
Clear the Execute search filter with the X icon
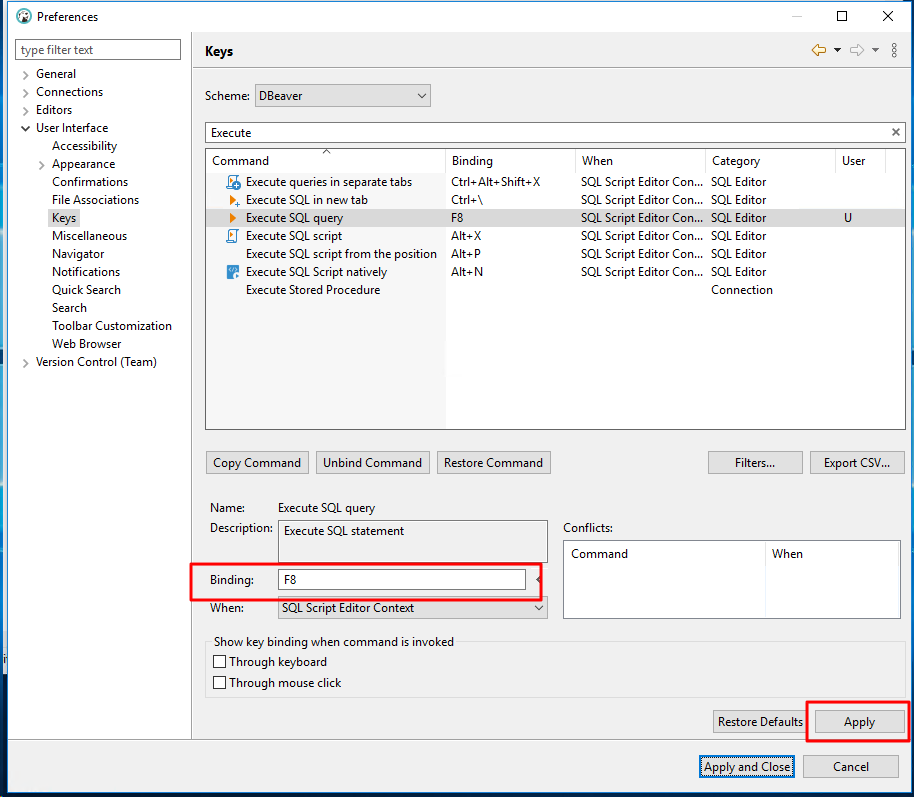(895, 132)
